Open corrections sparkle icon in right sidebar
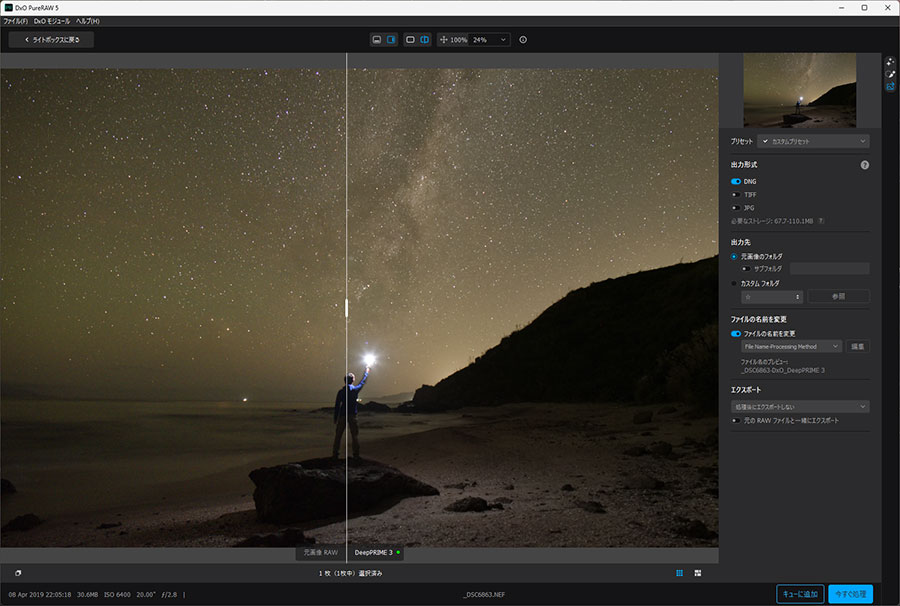The height and width of the screenshot is (606, 900). pyautogui.click(x=890, y=61)
